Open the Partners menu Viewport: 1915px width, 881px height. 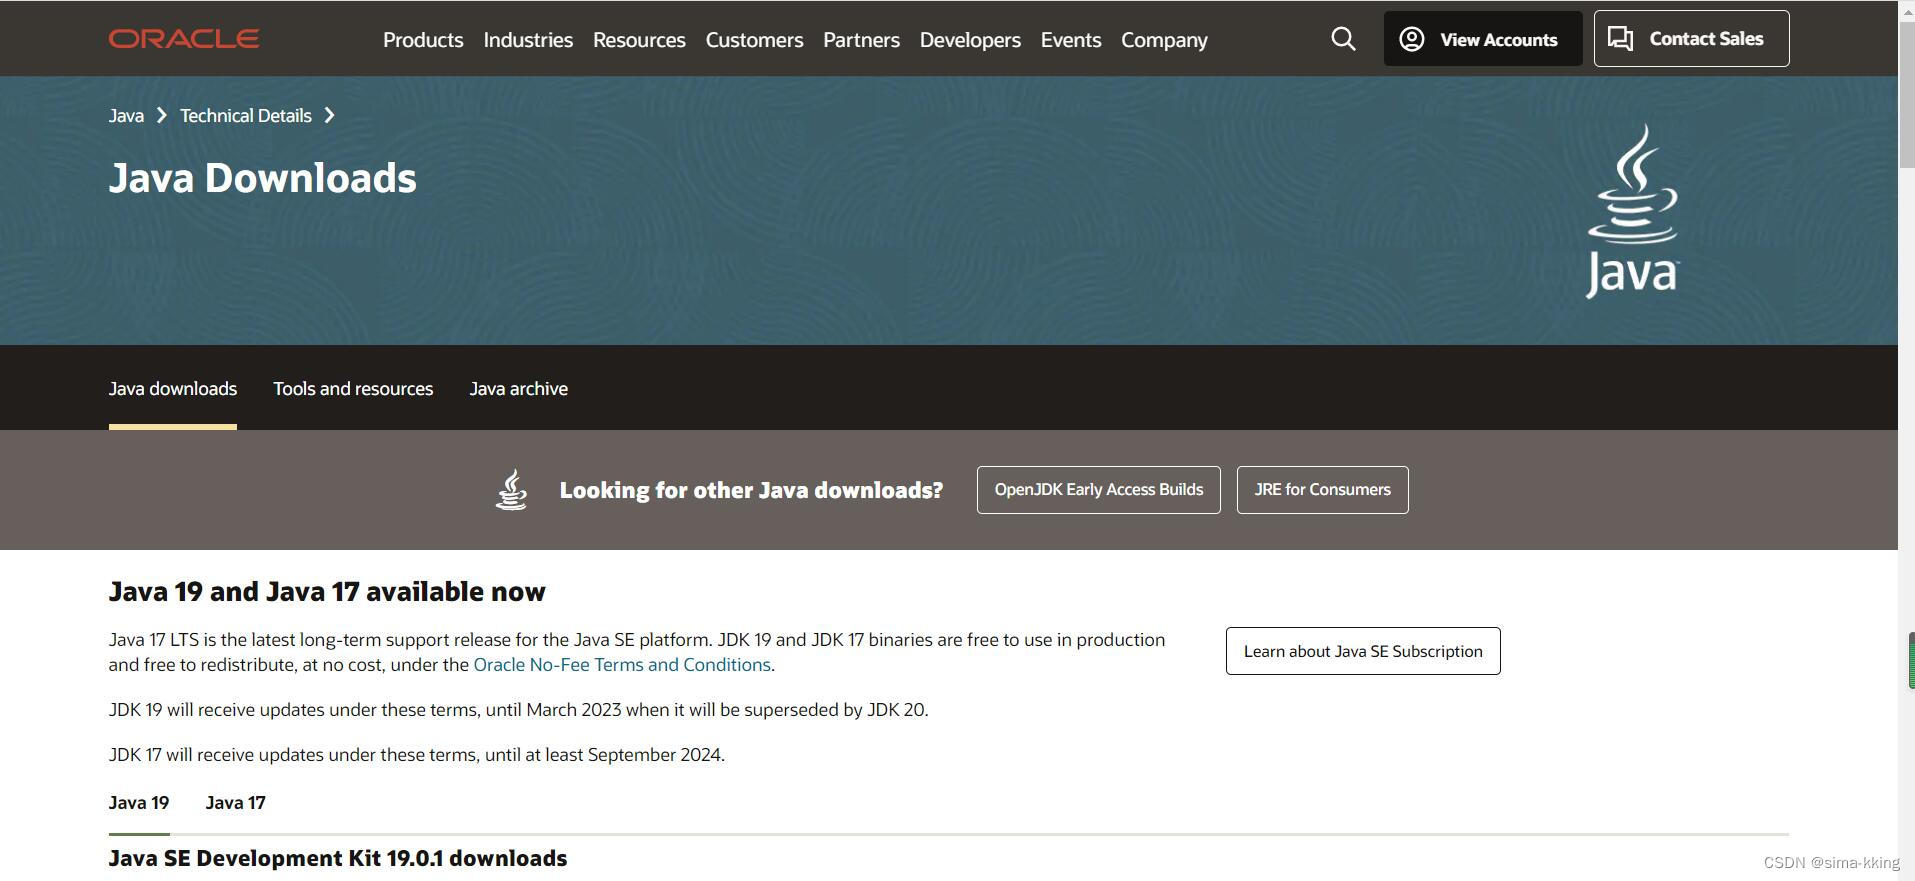coord(861,40)
